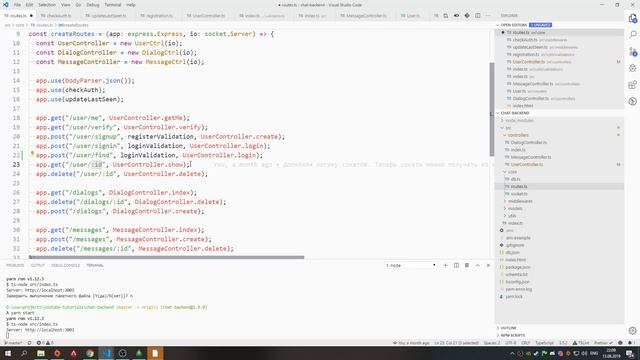The width and height of the screenshot is (640, 360).
Task: Switch to the Output panel tab
Action: 37,265
